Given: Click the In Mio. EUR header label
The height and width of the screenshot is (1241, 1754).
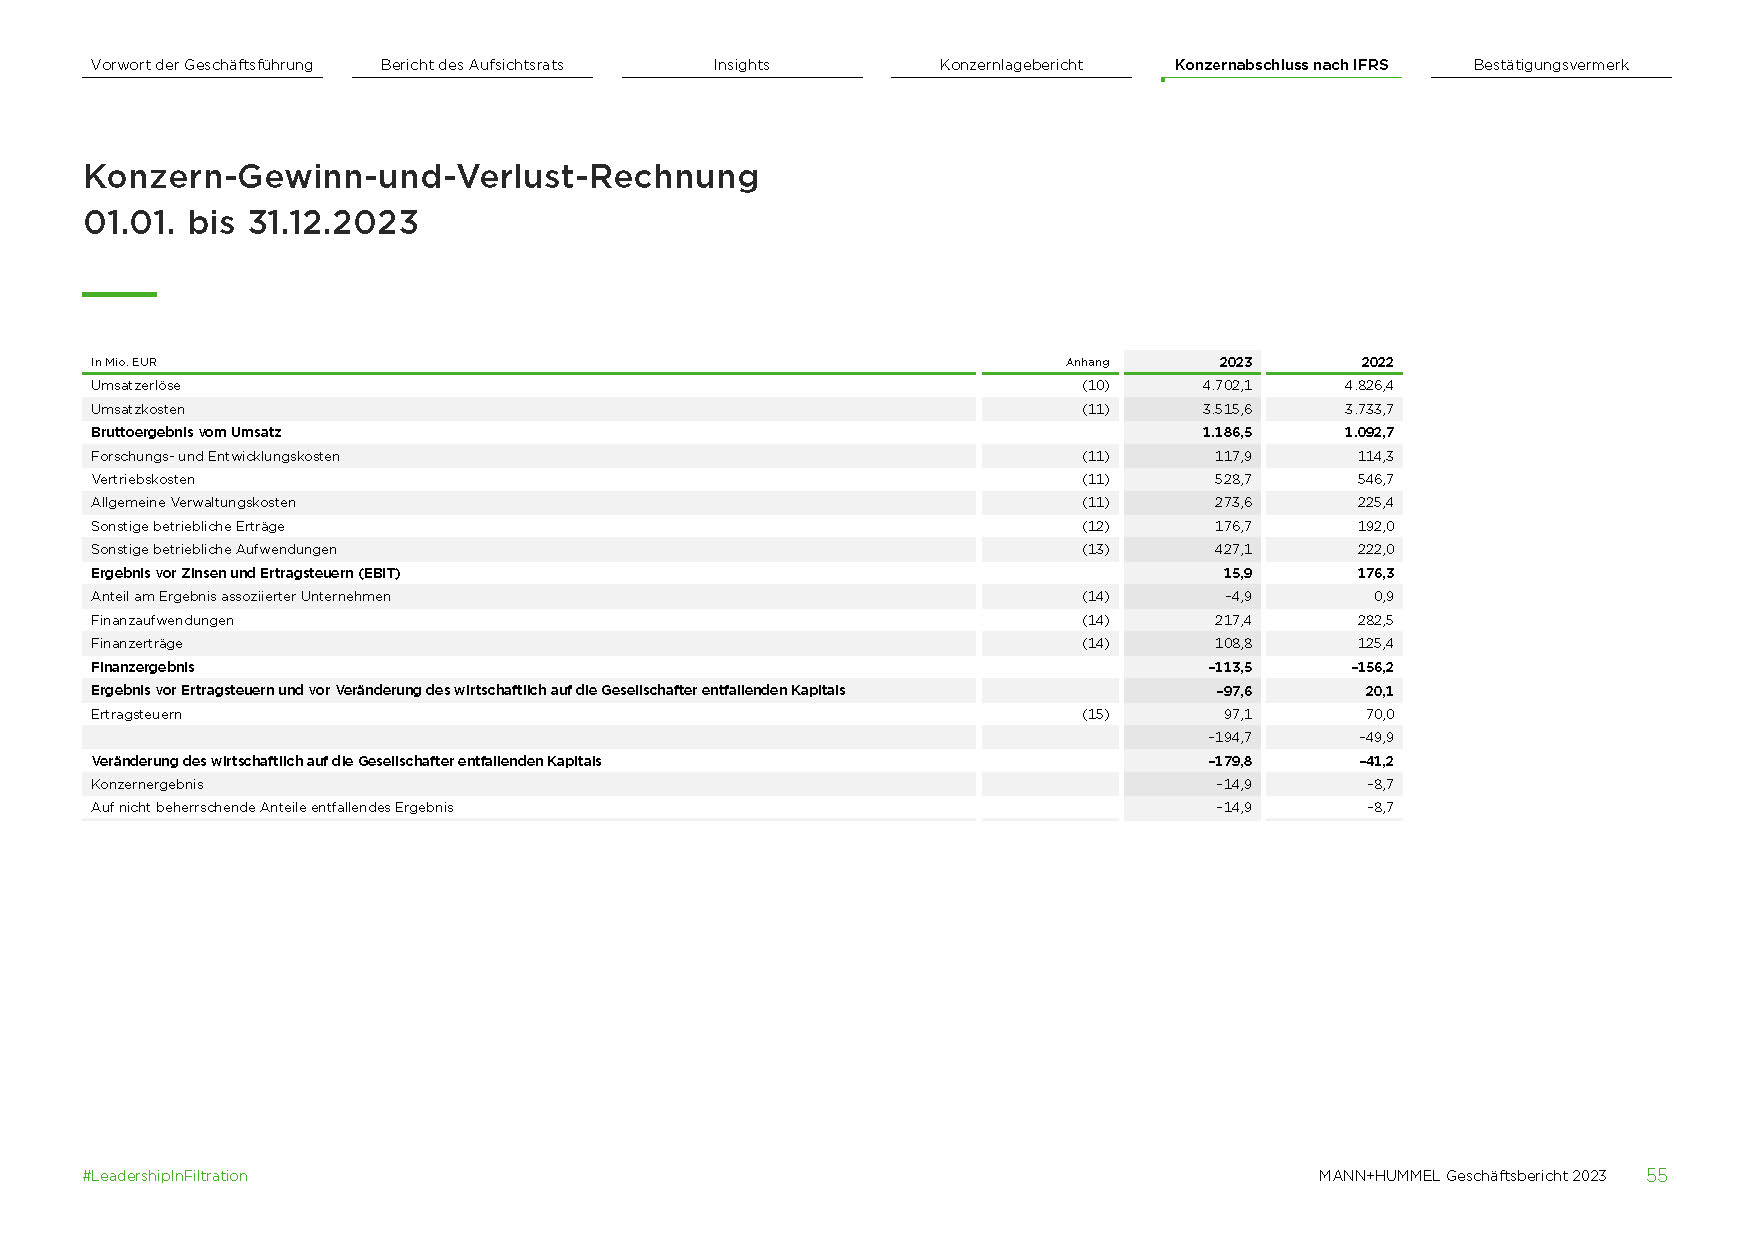Looking at the screenshot, I should (x=124, y=362).
